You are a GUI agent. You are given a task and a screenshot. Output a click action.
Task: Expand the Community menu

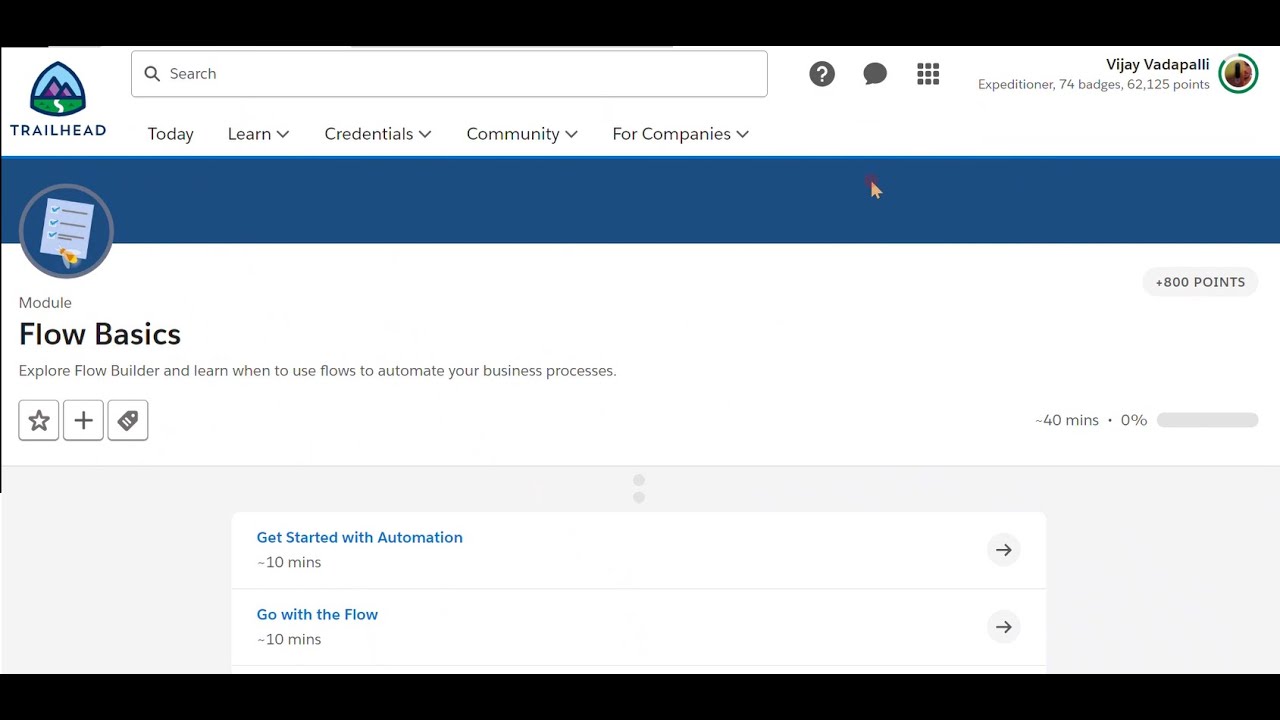[x=522, y=134]
